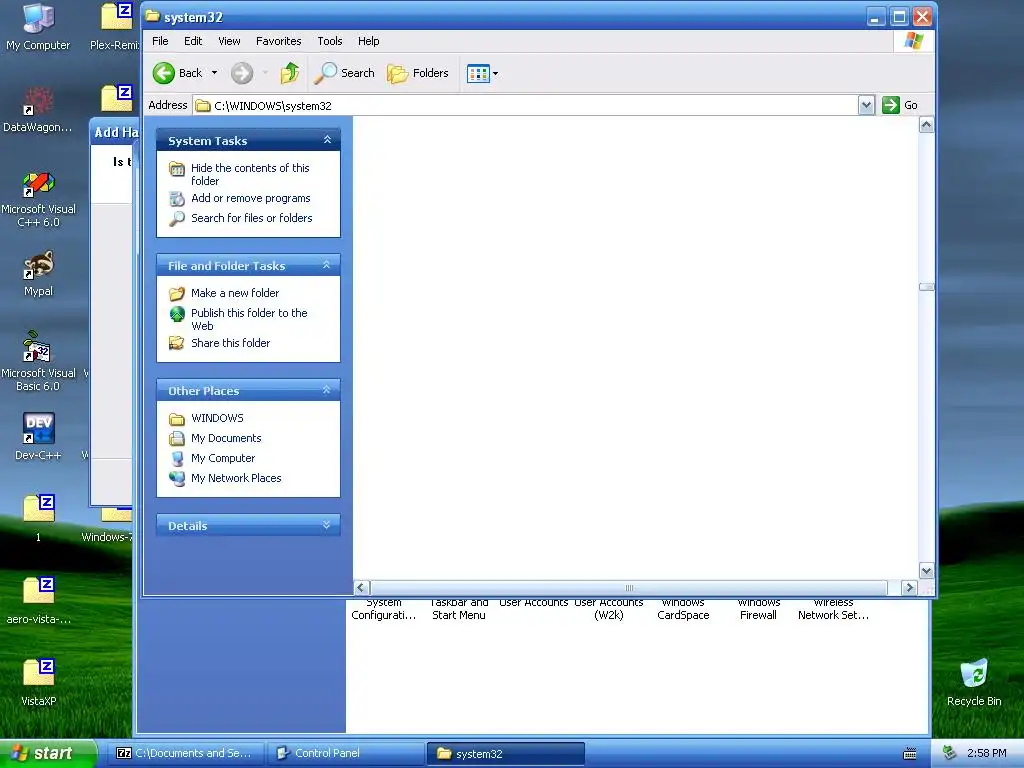Click the horizontal scrollbar right arrow
Screen dimensions: 1024x768
point(908,587)
